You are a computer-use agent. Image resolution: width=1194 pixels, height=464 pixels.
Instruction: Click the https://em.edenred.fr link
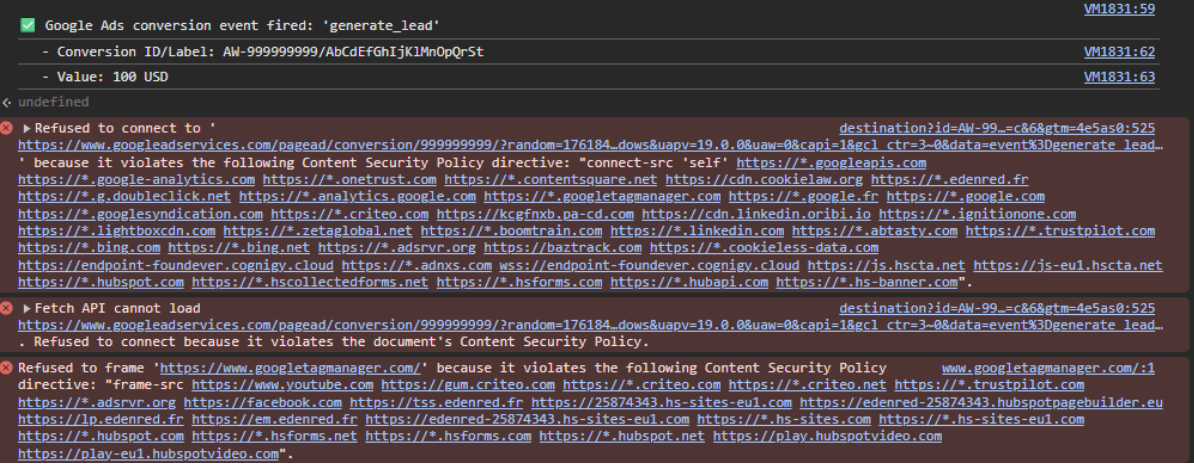274,419
